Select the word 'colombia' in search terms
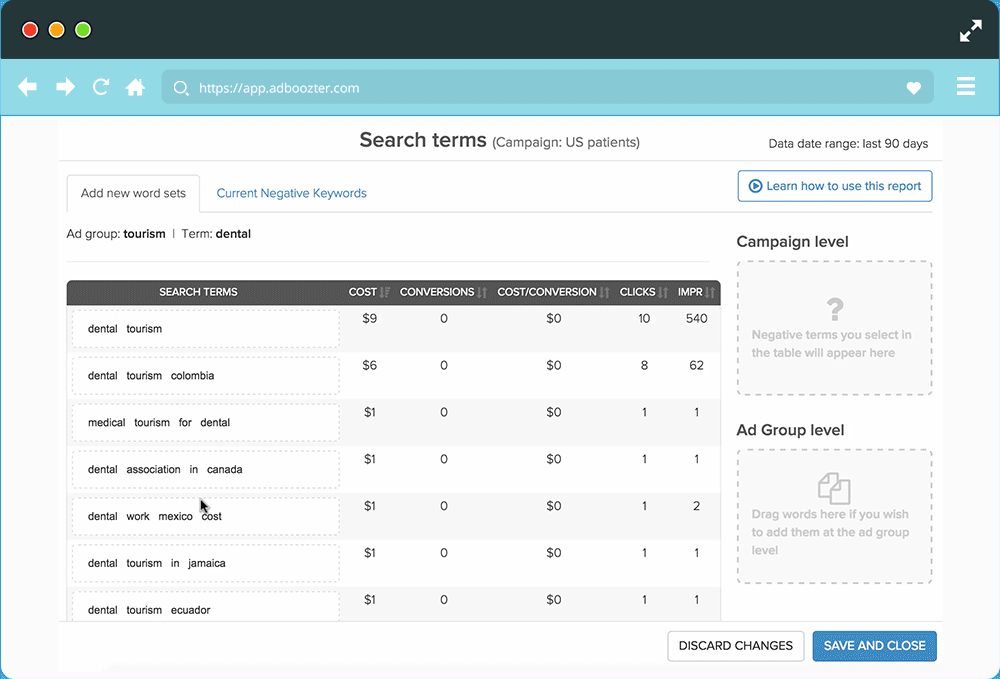The image size is (1000, 679). [193, 376]
